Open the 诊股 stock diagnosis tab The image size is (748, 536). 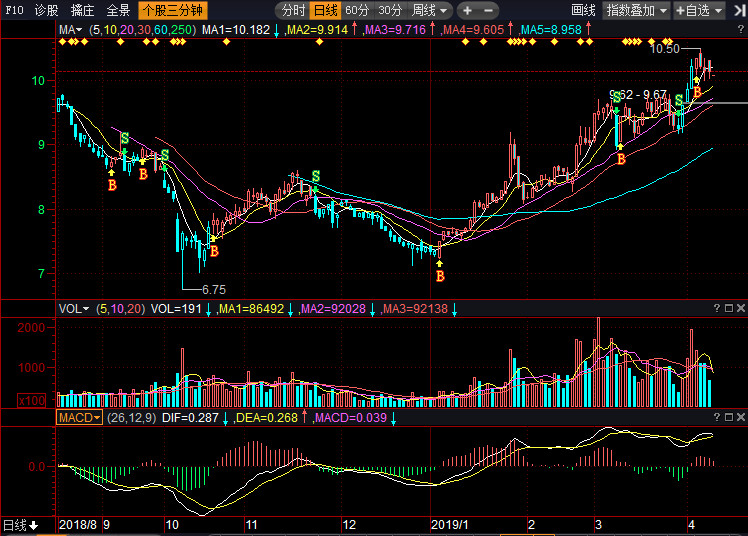[46, 10]
